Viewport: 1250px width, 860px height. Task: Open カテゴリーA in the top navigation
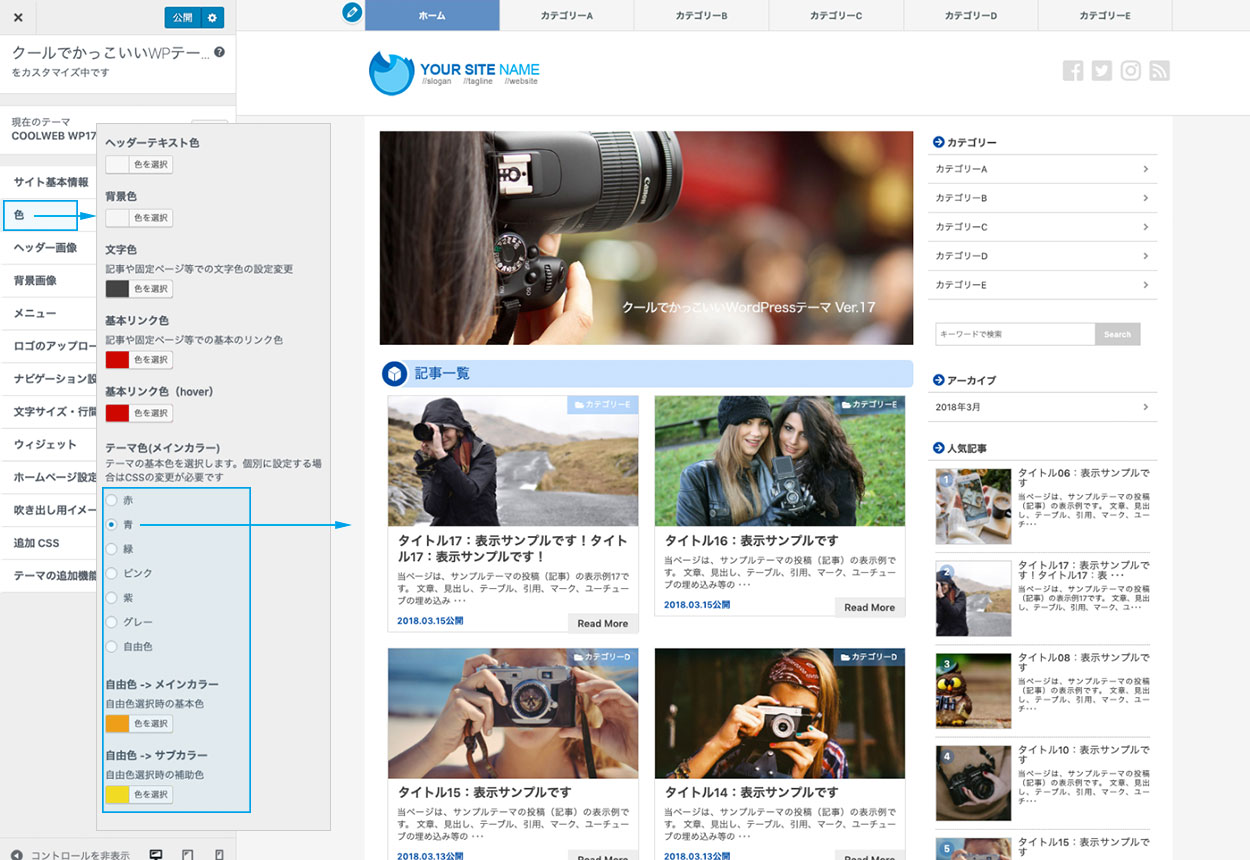[567, 15]
